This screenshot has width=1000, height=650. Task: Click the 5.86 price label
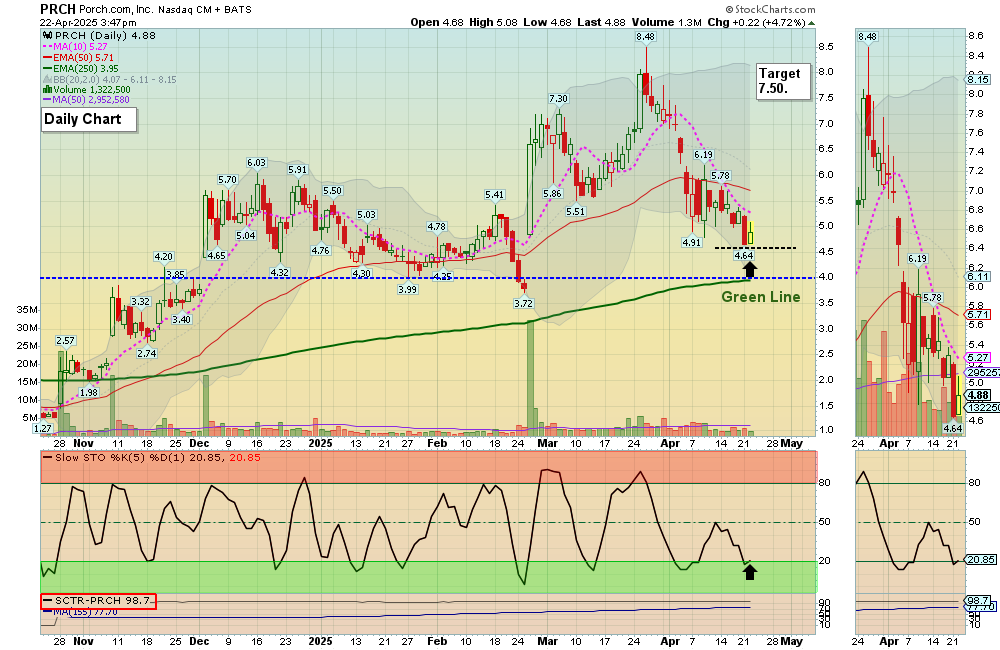(552, 194)
